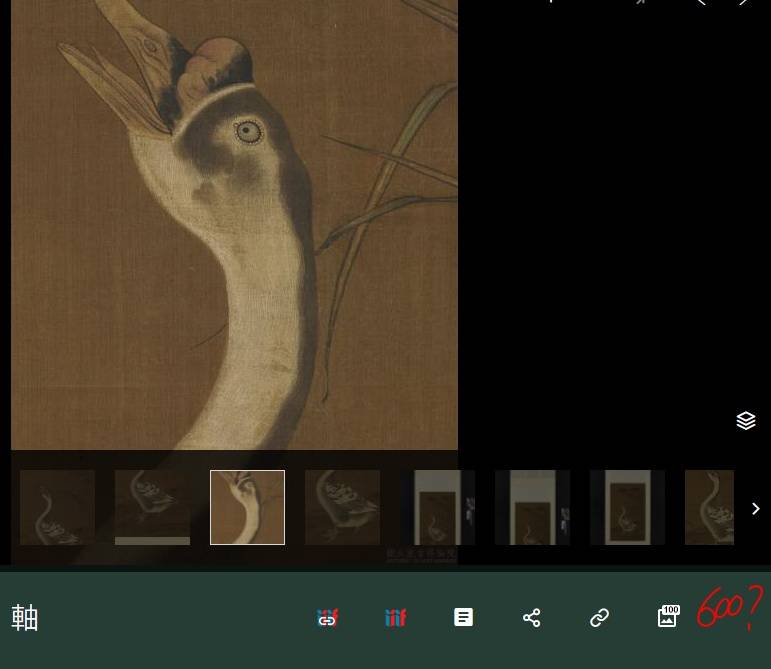Click the title text 軸

[25, 618]
